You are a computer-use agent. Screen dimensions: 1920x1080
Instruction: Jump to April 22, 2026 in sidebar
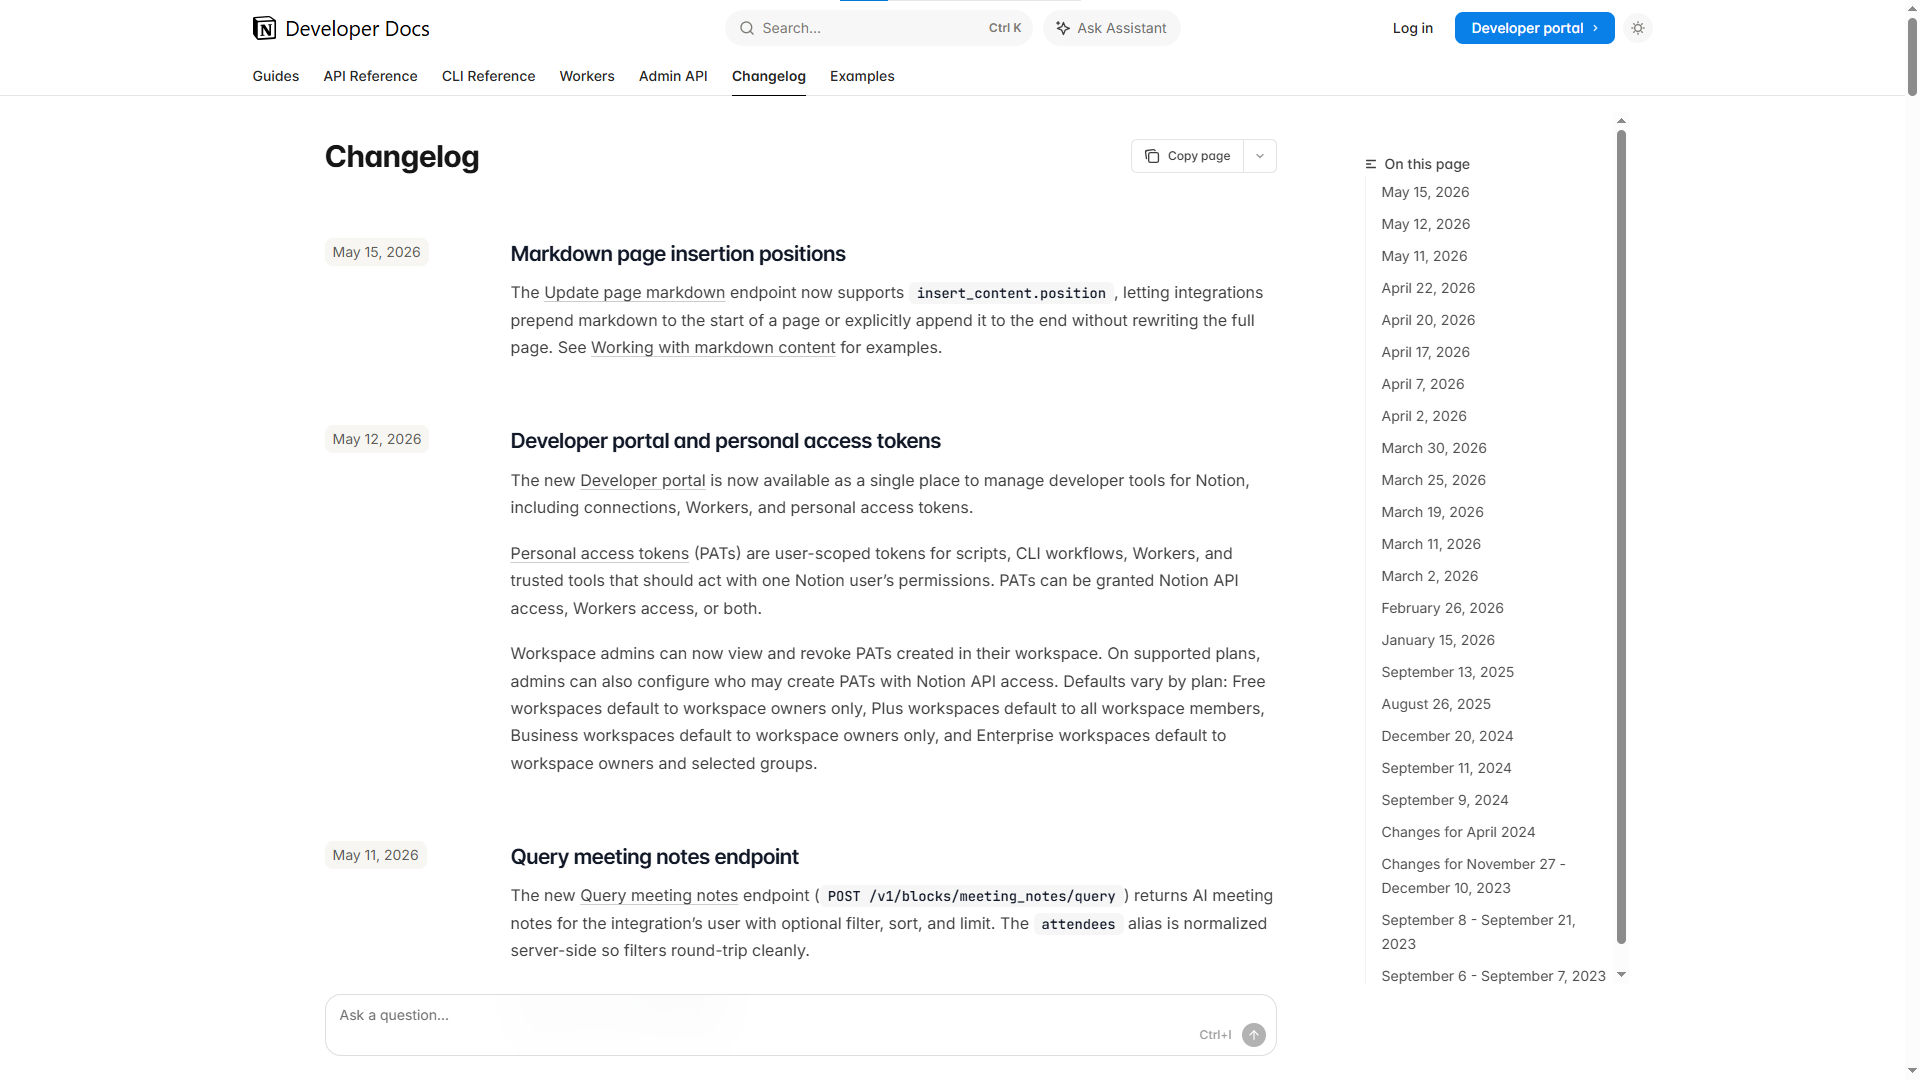(1428, 288)
